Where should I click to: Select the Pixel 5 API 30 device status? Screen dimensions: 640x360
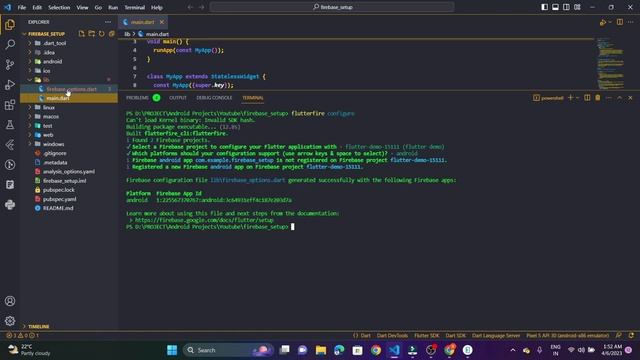click(x=567, y=336)
